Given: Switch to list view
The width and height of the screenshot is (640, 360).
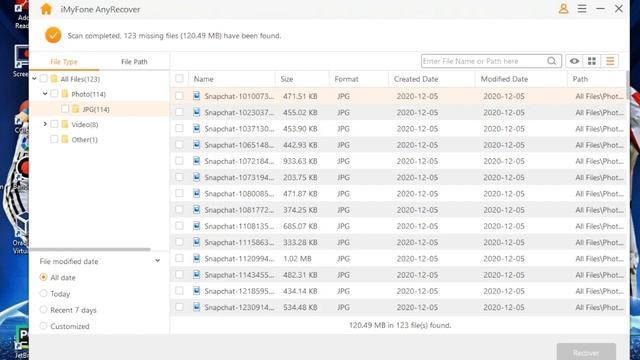Looking at the screenshot, I should point(610,61).
